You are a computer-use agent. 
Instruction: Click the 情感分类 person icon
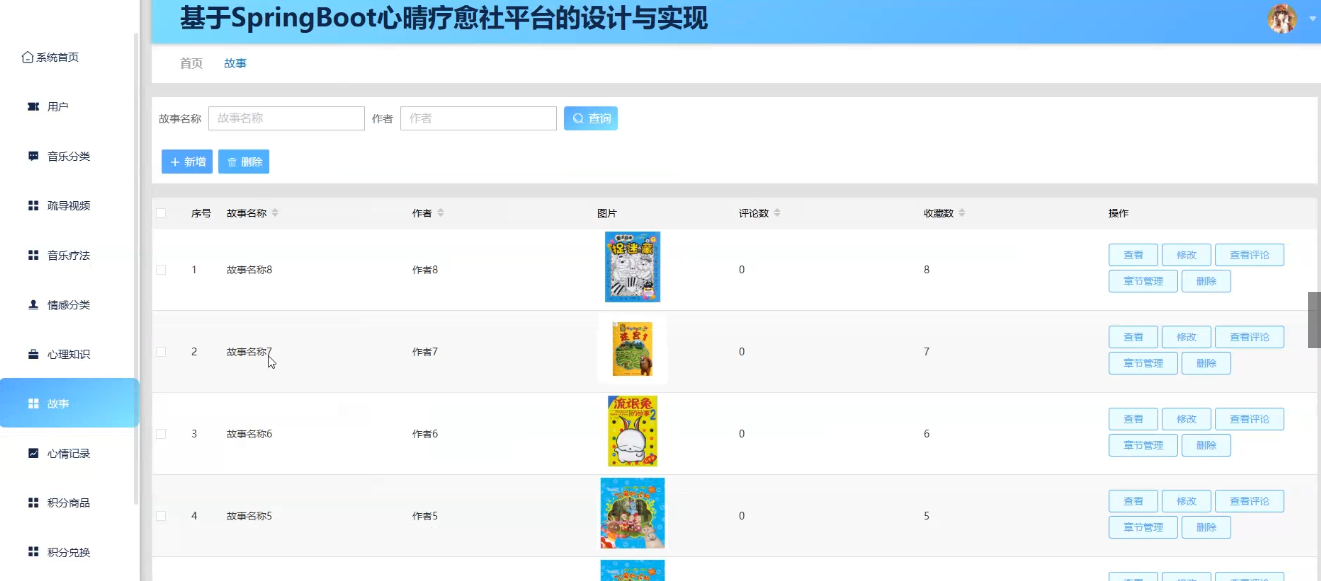click(33, 304)
